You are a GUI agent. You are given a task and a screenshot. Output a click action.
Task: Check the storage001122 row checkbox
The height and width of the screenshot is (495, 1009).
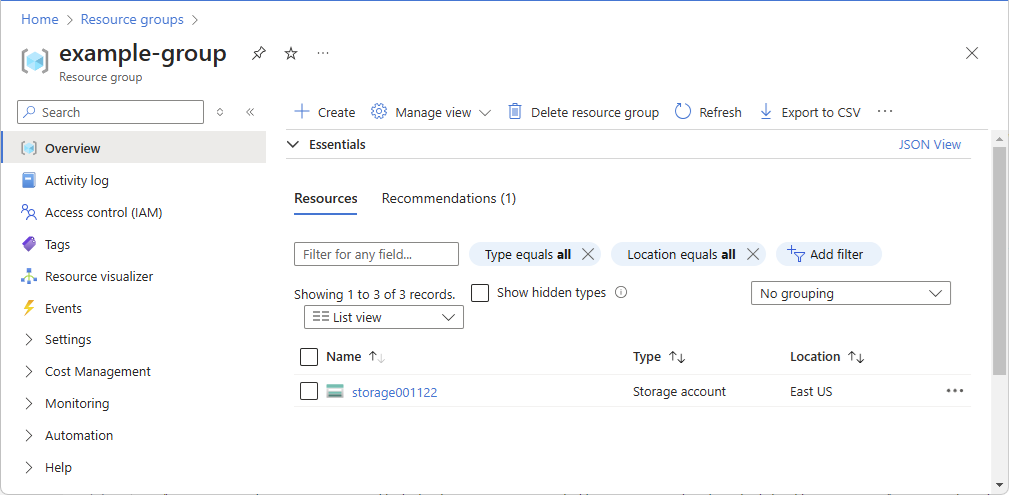[x=309, y=391]
